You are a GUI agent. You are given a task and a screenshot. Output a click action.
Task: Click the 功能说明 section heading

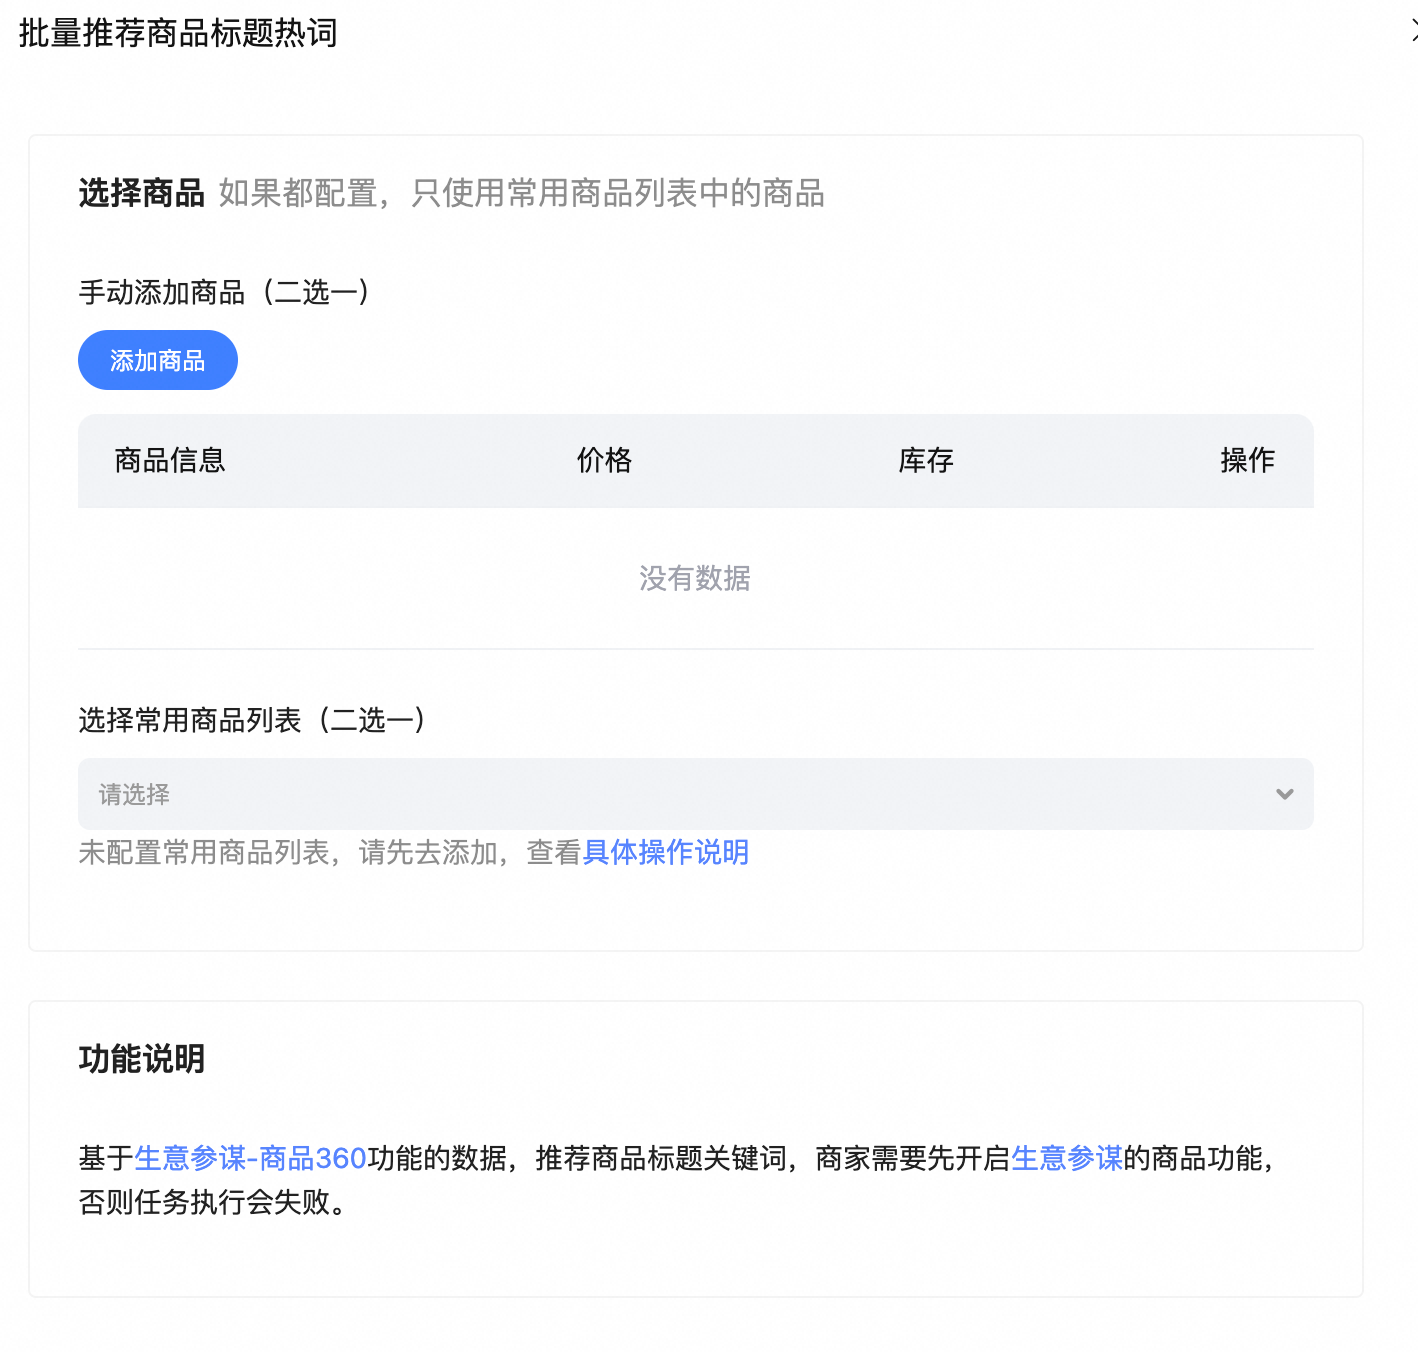point(141,1058)
